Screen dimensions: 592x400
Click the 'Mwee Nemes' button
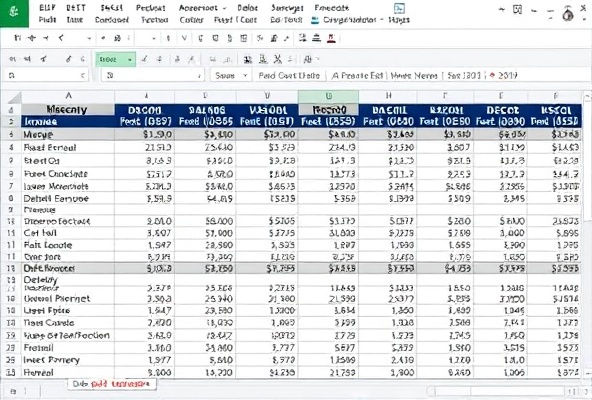click(x=414, y=76)
